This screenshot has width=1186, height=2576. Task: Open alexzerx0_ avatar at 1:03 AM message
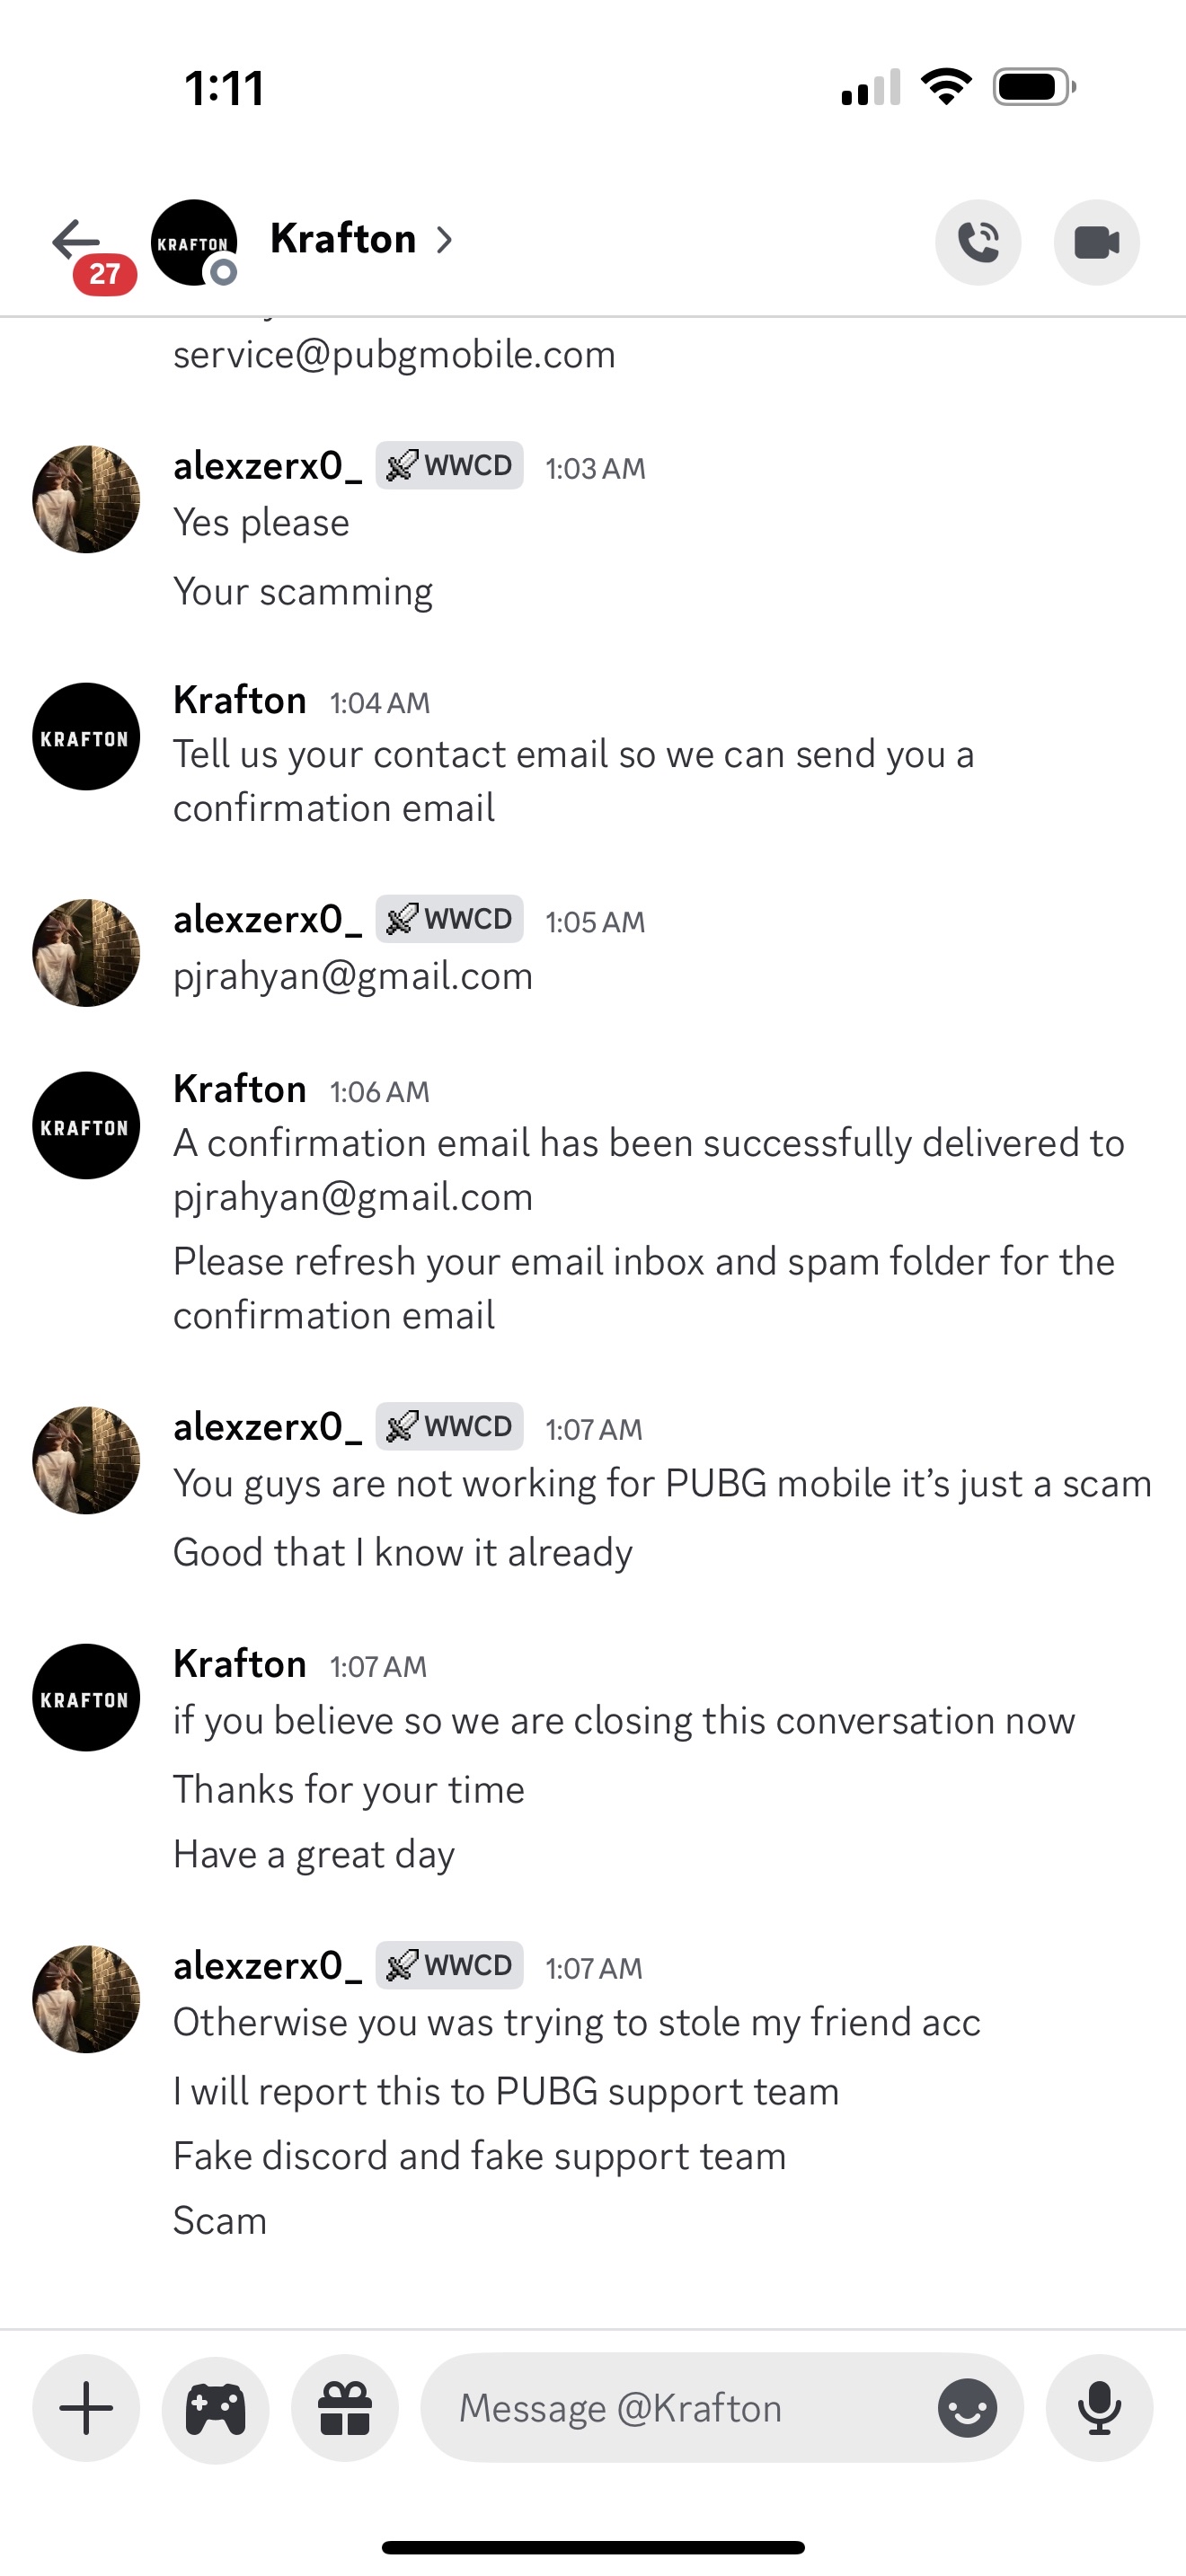pos(86,499)
